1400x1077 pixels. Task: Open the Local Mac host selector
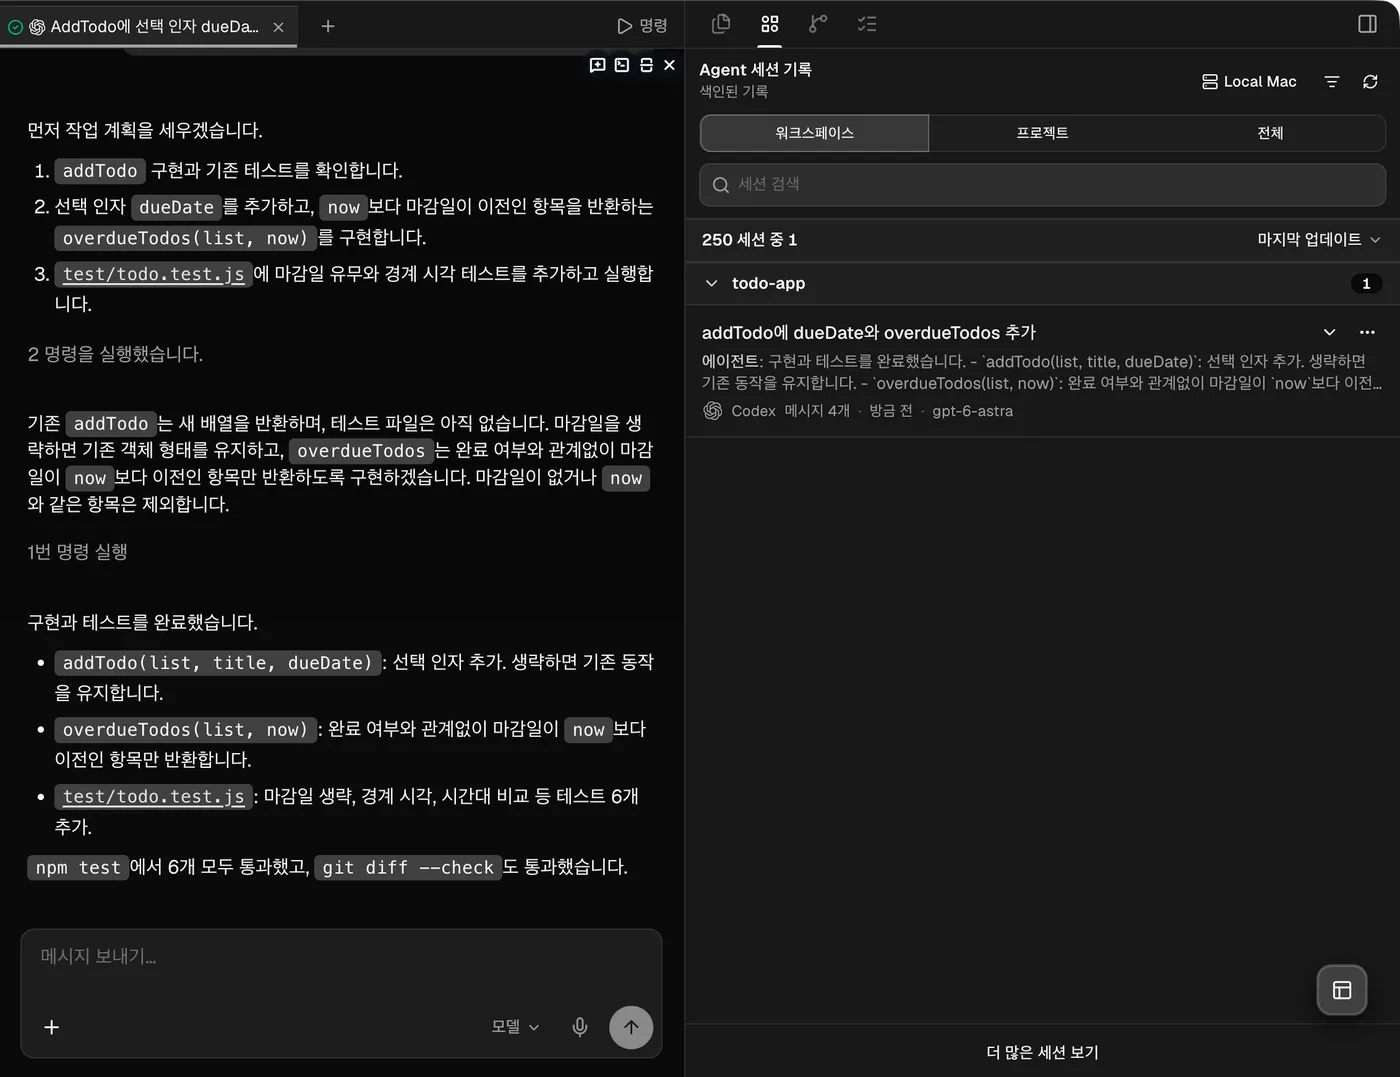[1249, 82]
